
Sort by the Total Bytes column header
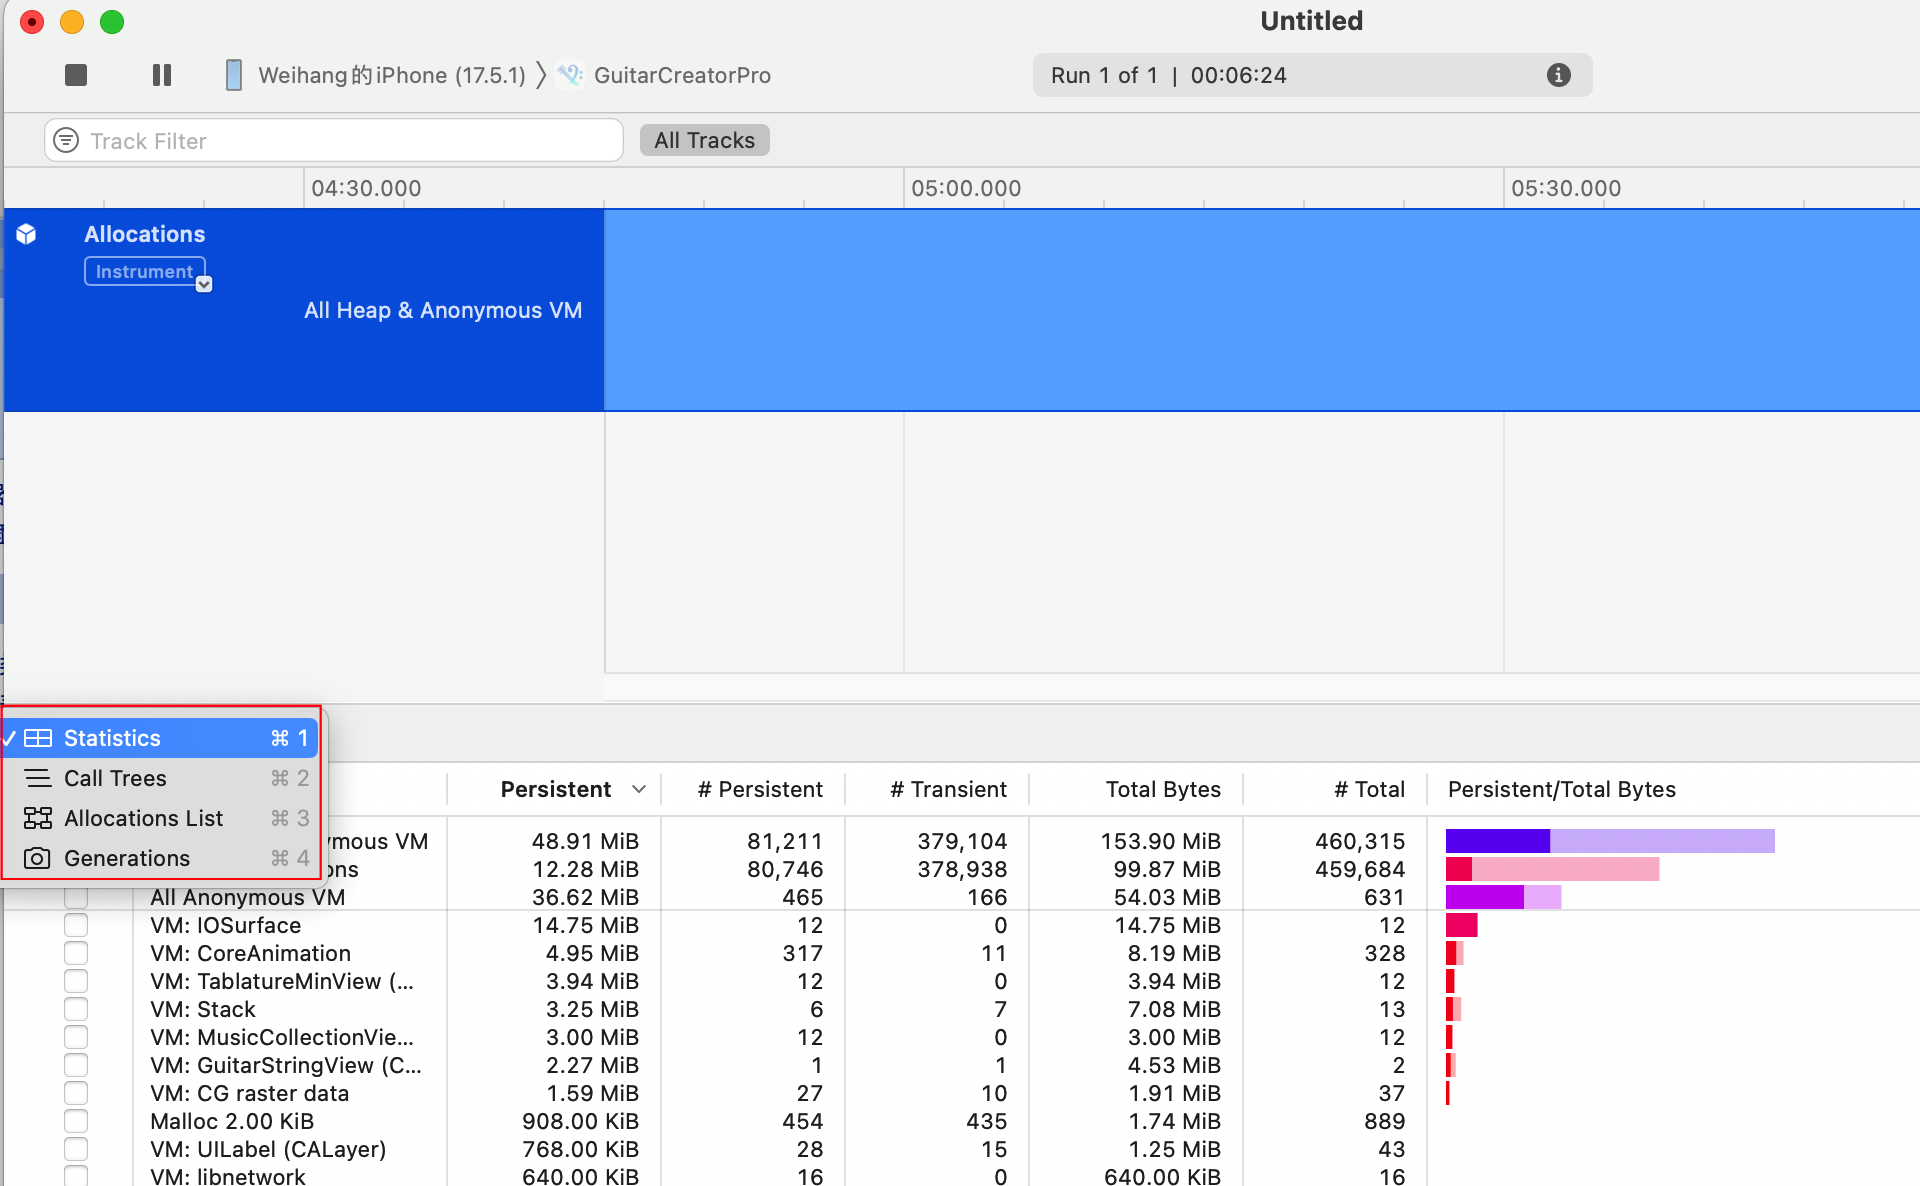[1163, 789]
